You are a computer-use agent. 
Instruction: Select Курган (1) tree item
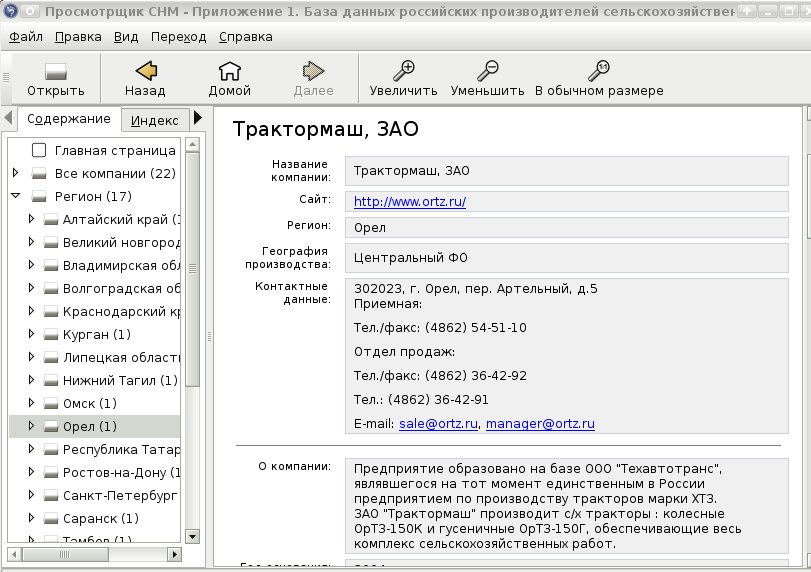coord(97,334)
